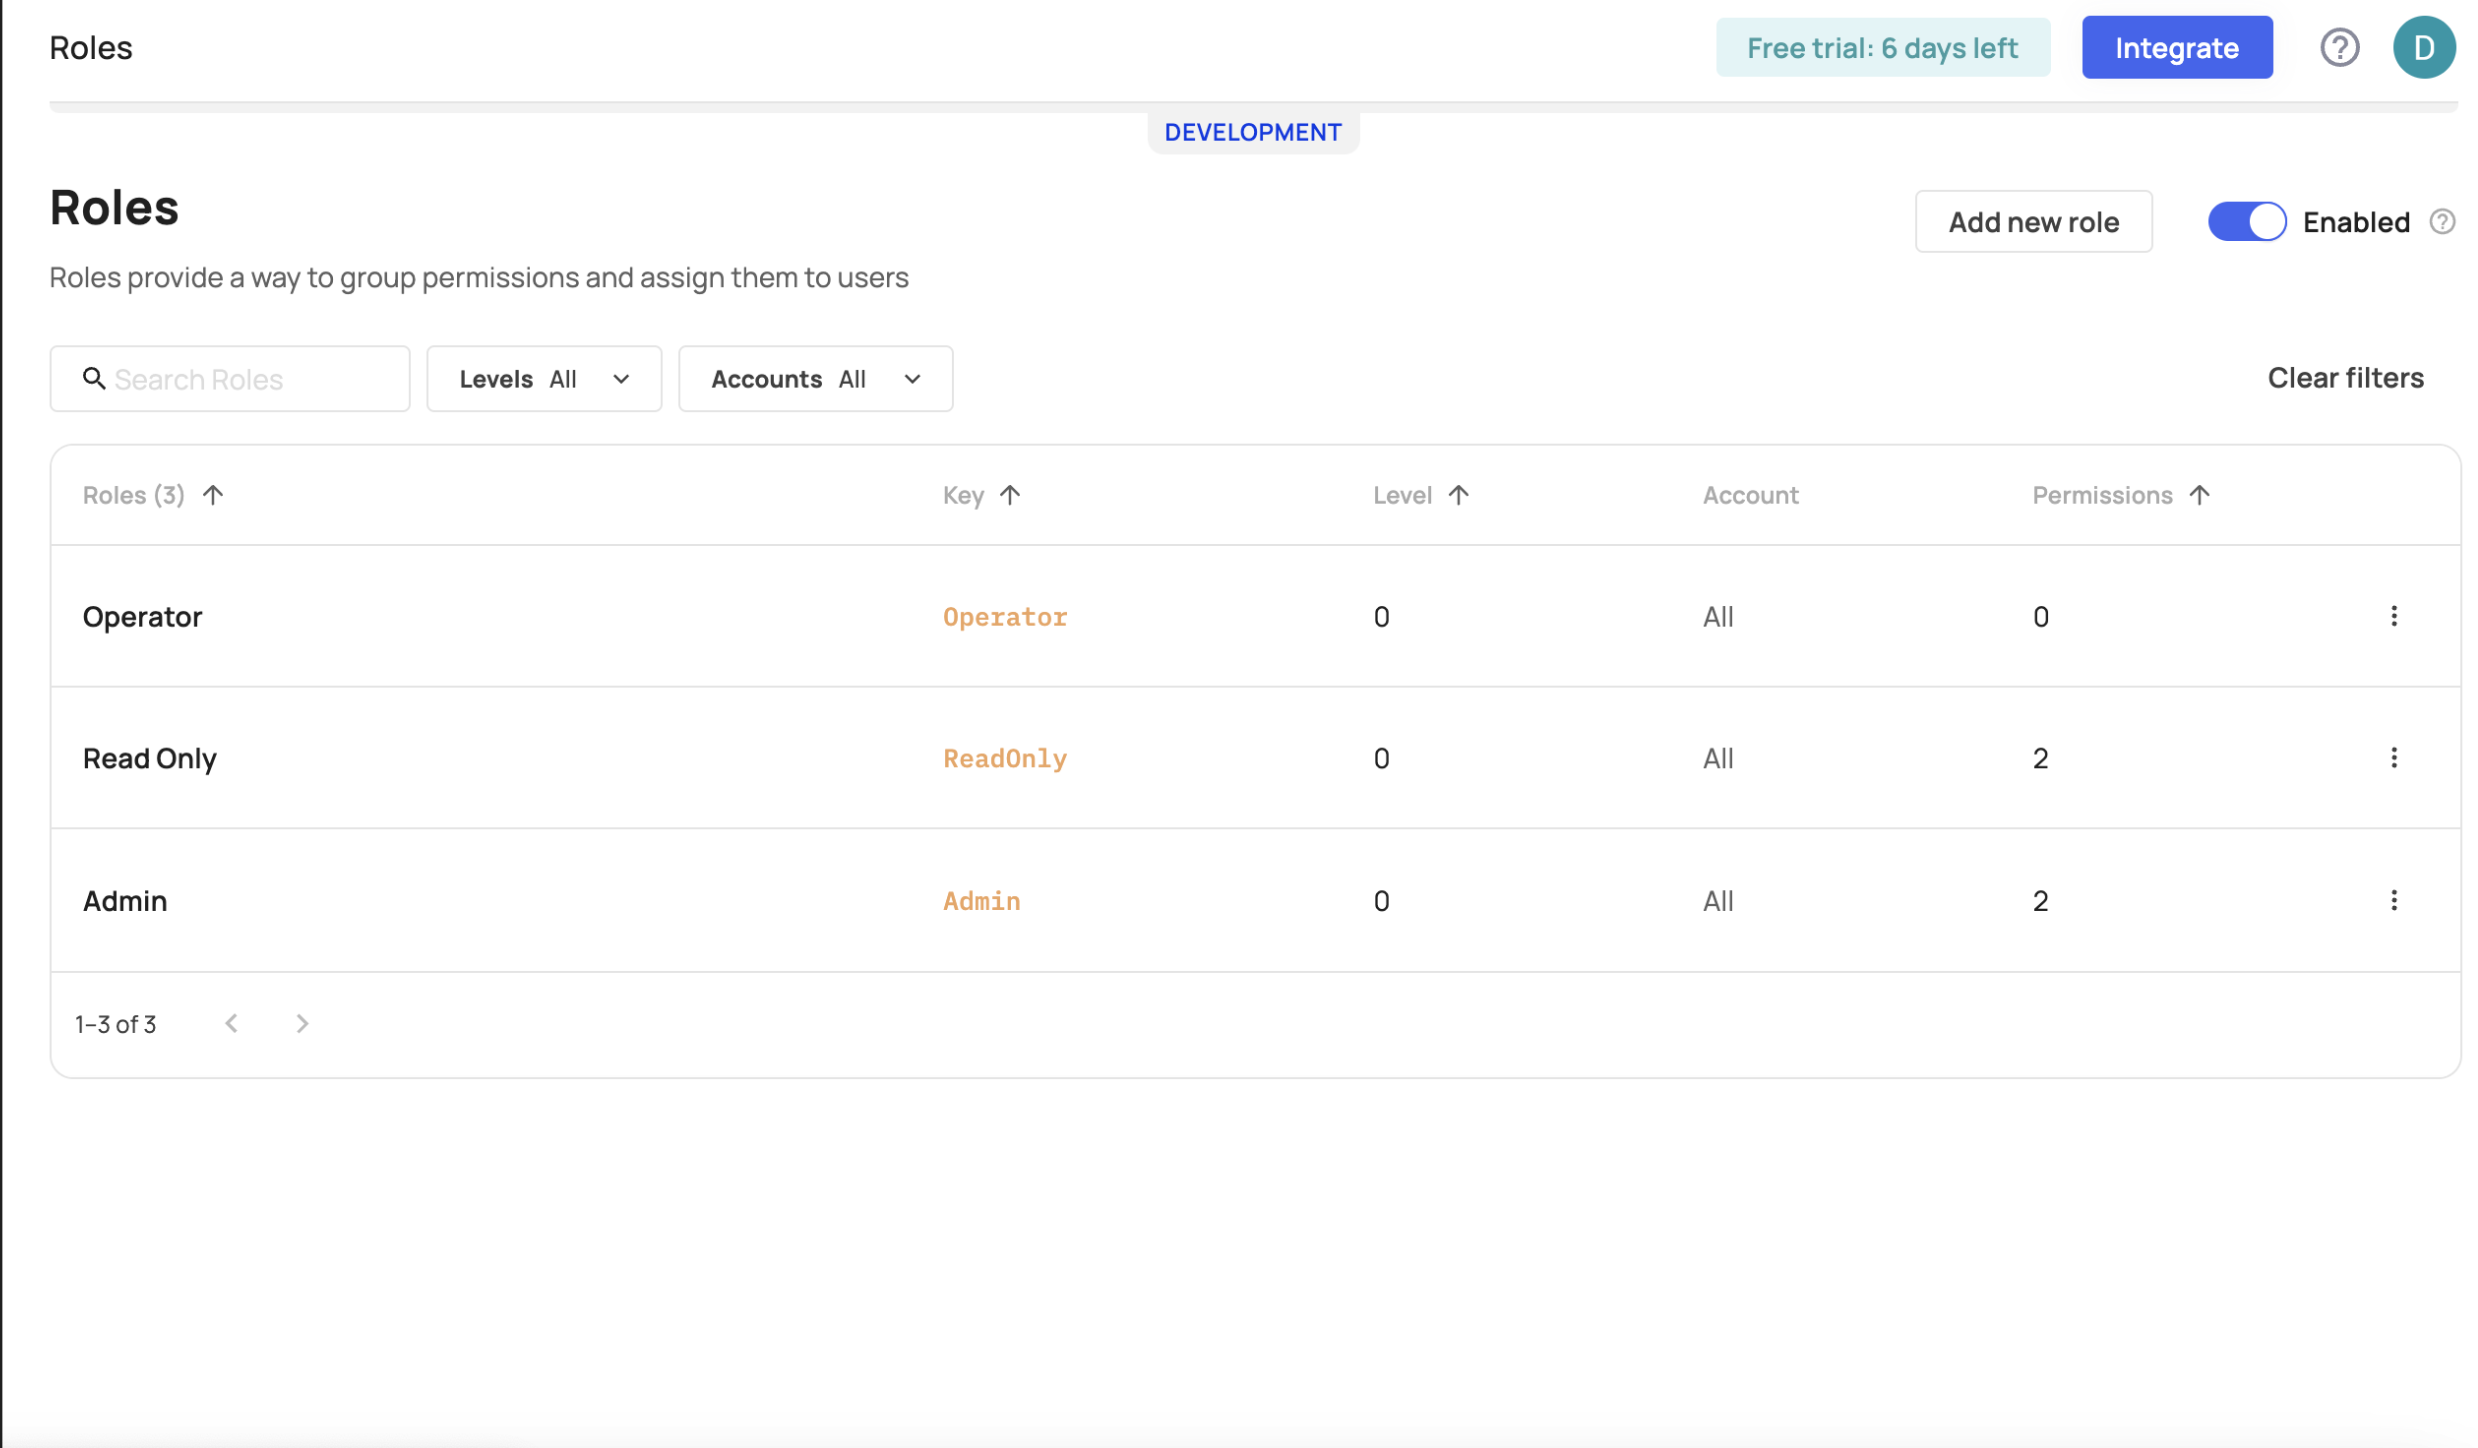Viewport: 2478px width, 1448px height.
Task: Go to next page of roles
Action: click(302, 1023)
